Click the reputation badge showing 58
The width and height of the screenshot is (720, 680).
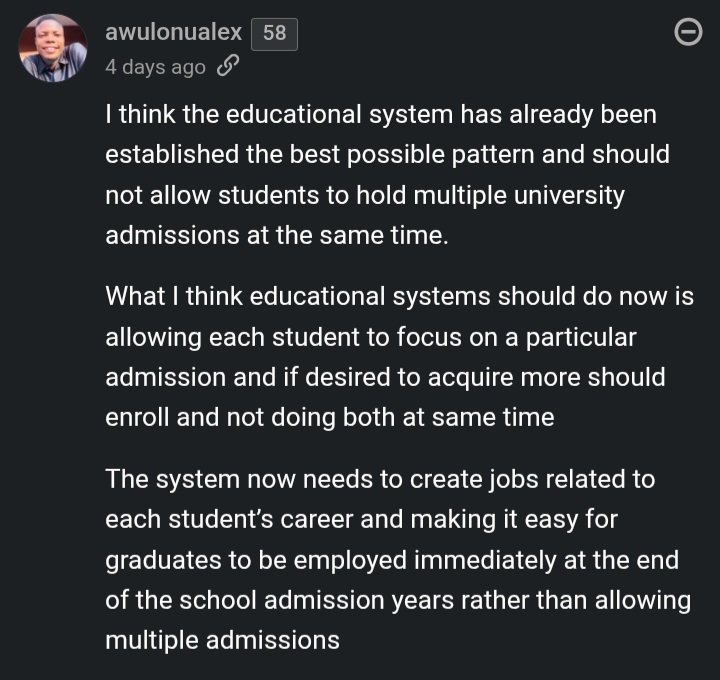274,33
